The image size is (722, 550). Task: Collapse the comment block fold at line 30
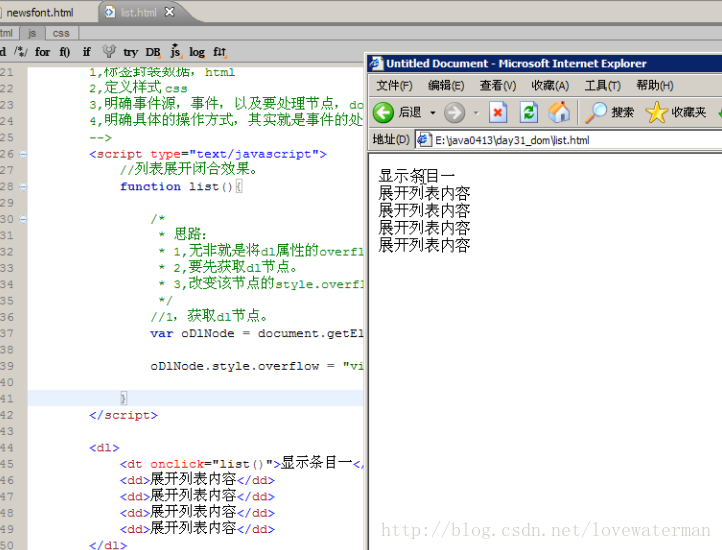coord(23,219)
